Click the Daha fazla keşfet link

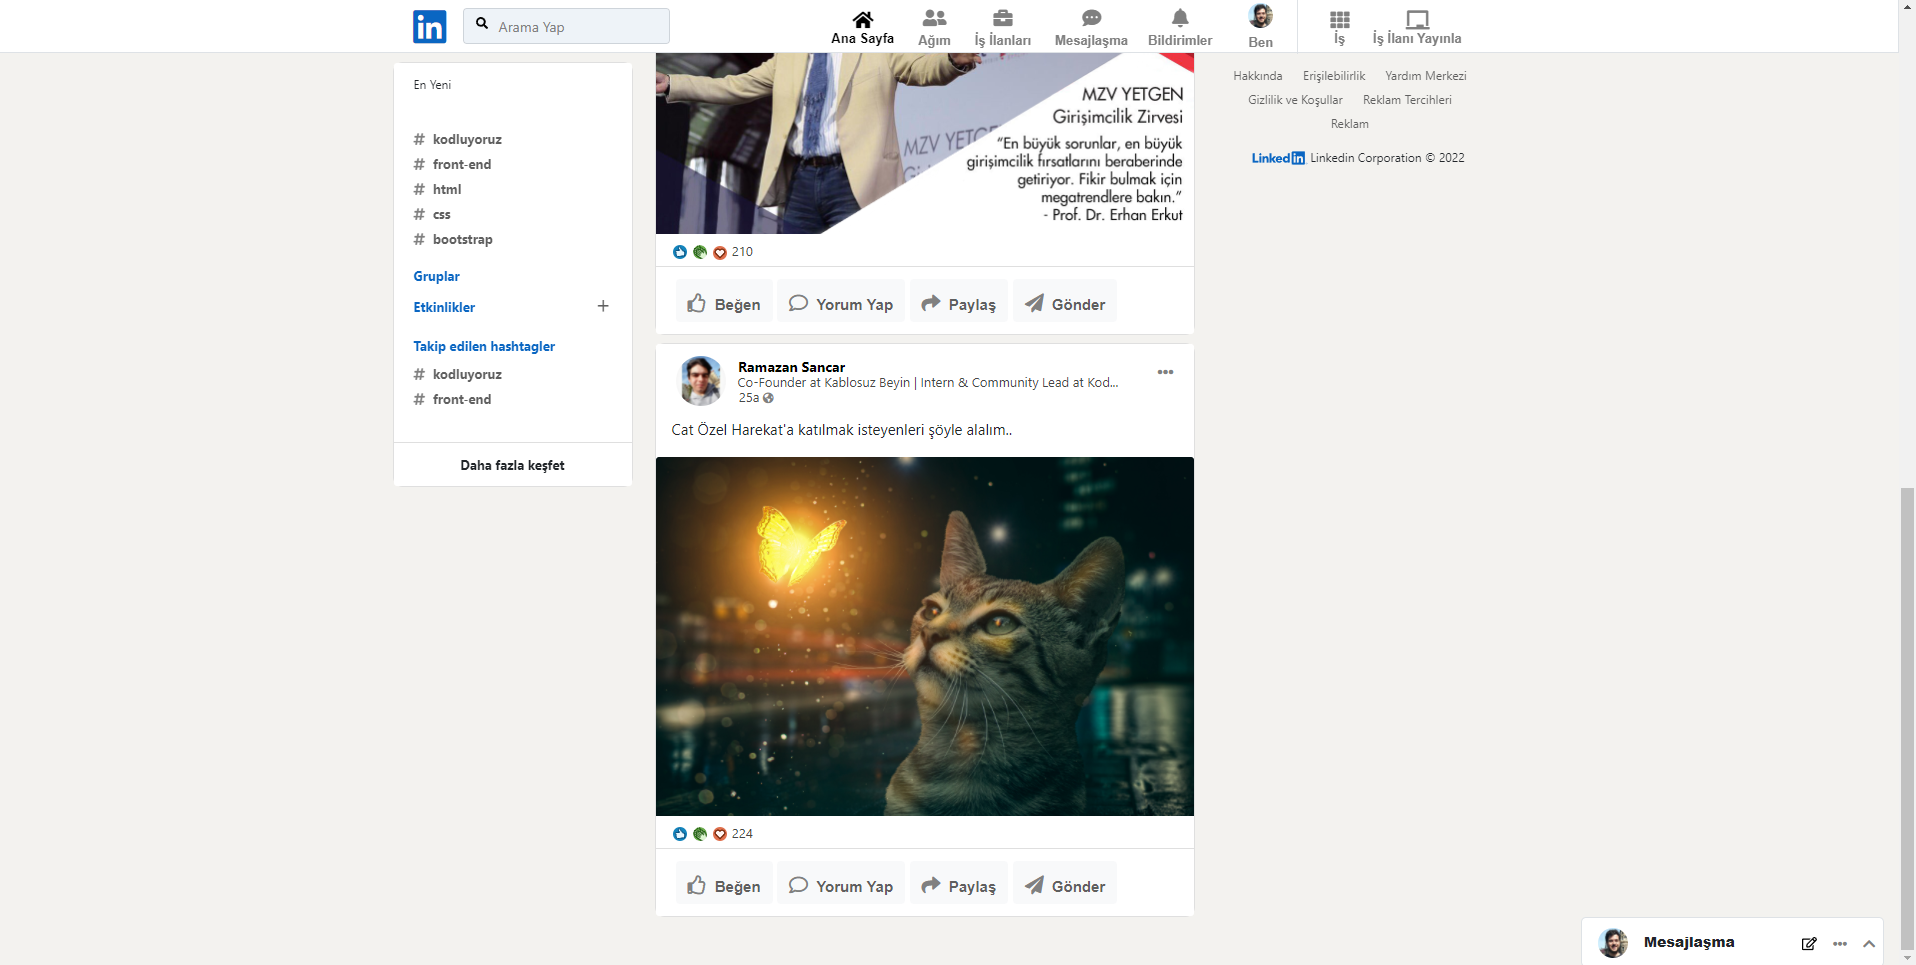point(512,465)
